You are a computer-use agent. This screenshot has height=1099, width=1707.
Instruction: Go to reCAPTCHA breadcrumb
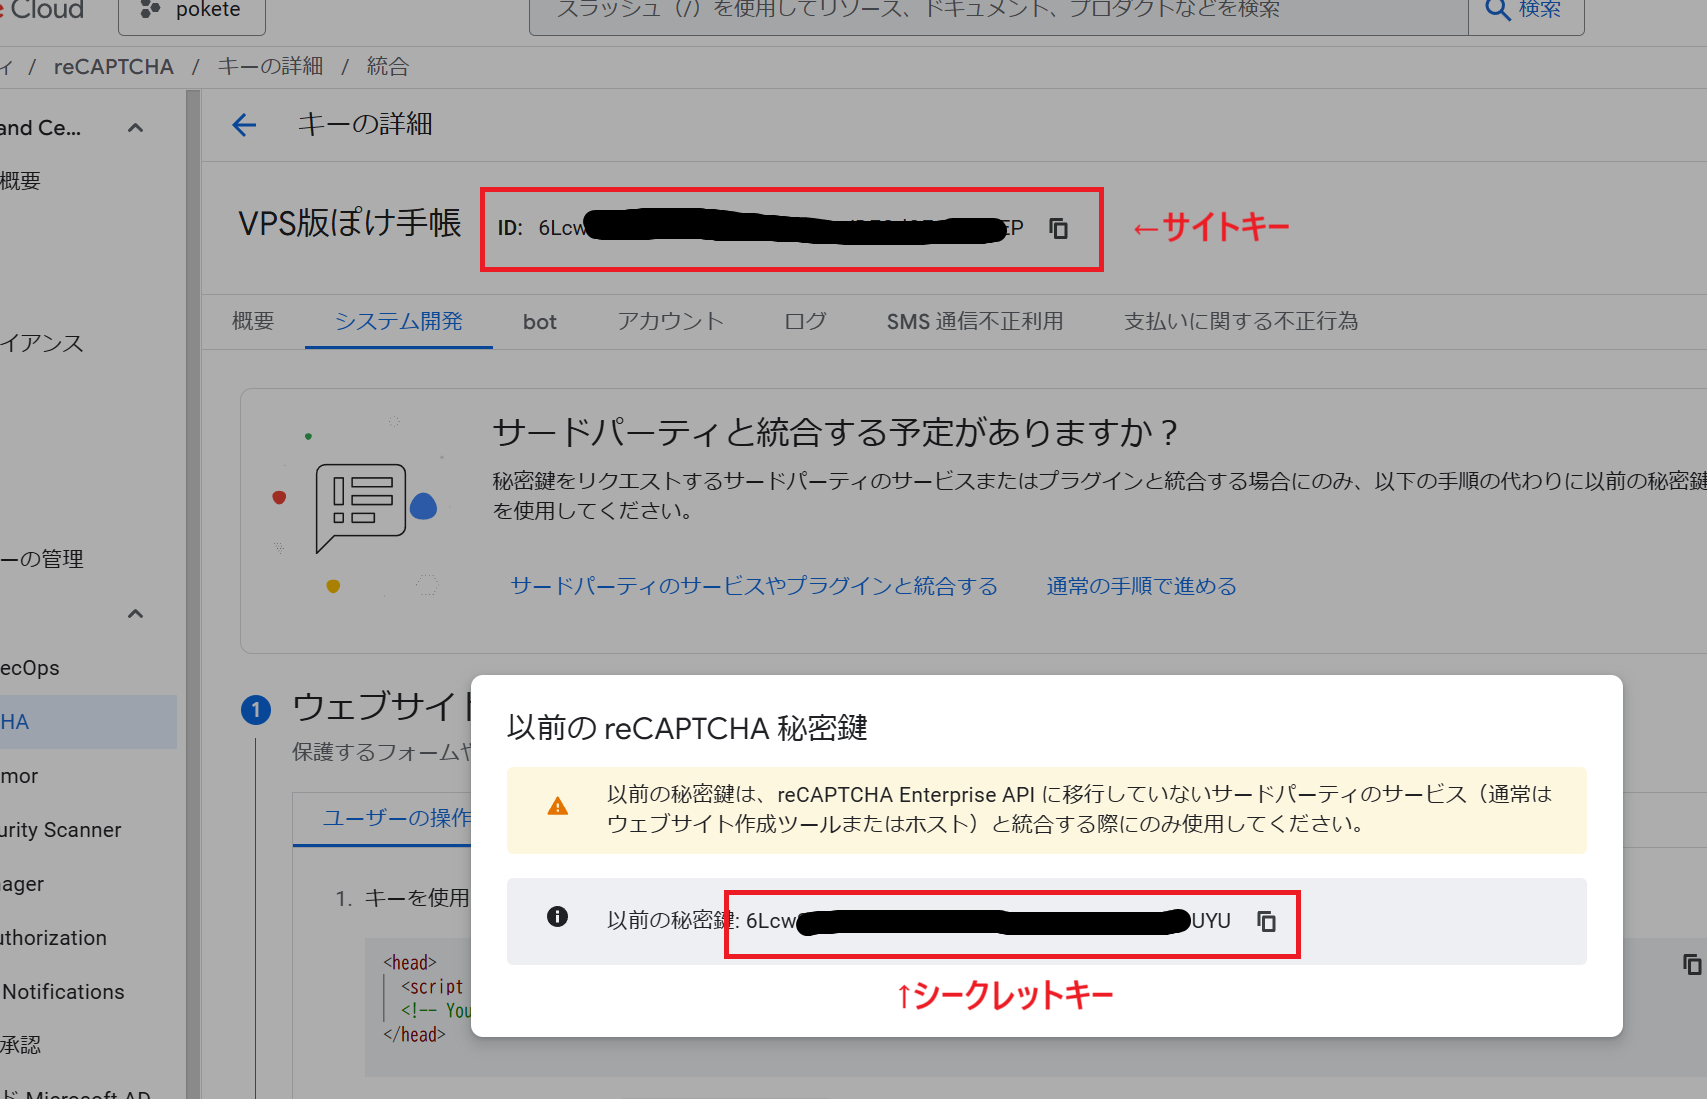[x=113, y=67]
